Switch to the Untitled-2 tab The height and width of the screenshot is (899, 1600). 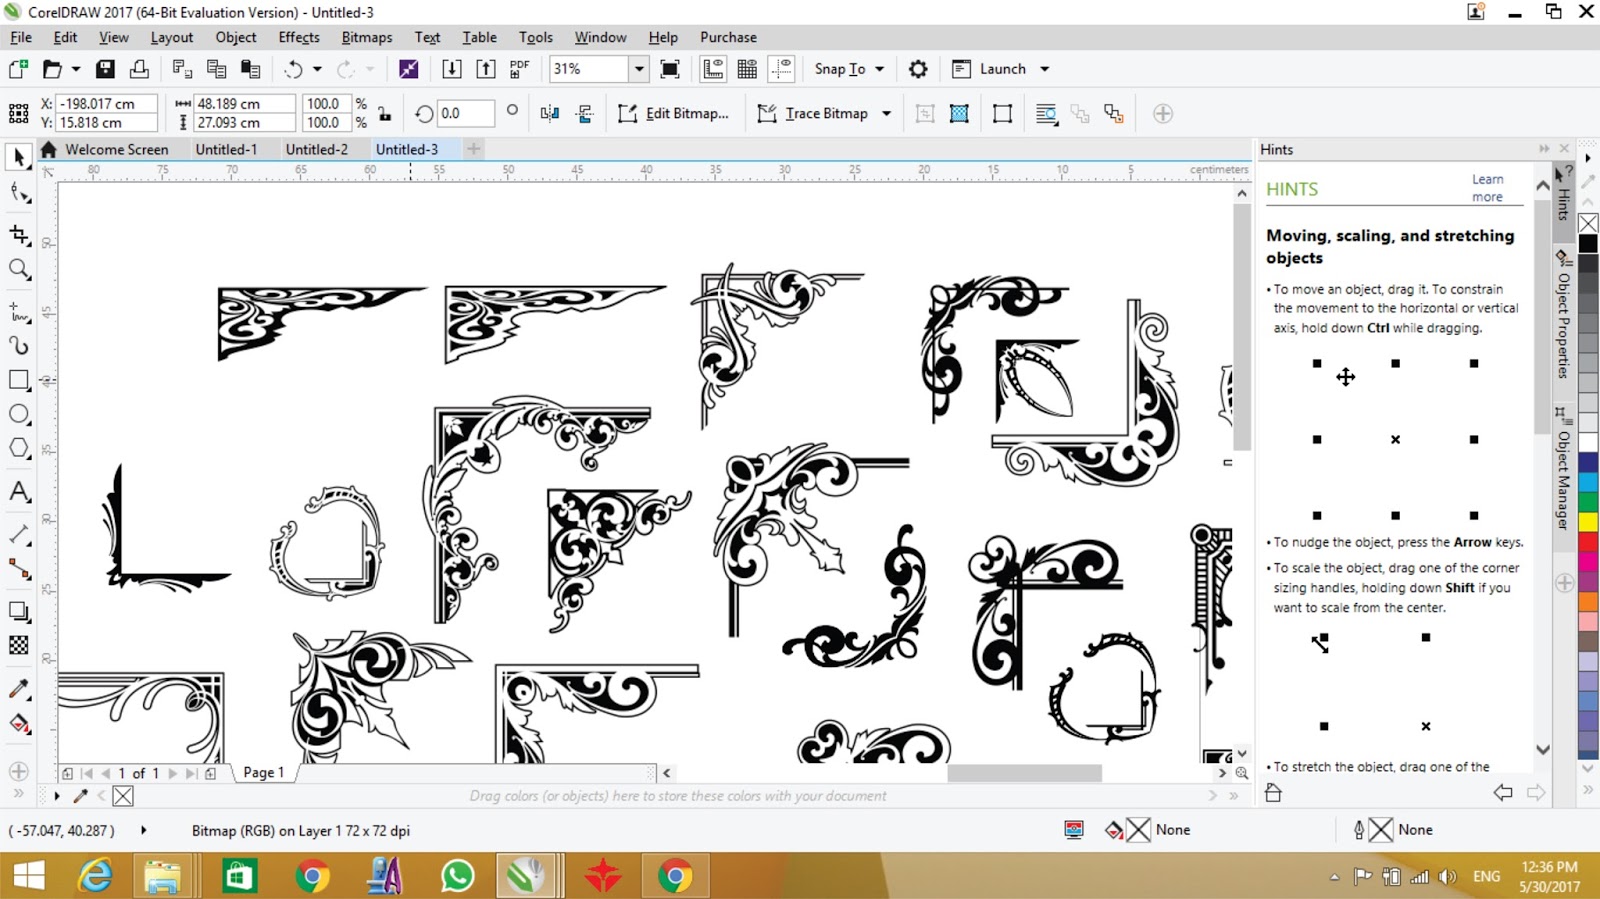[316, 149]
